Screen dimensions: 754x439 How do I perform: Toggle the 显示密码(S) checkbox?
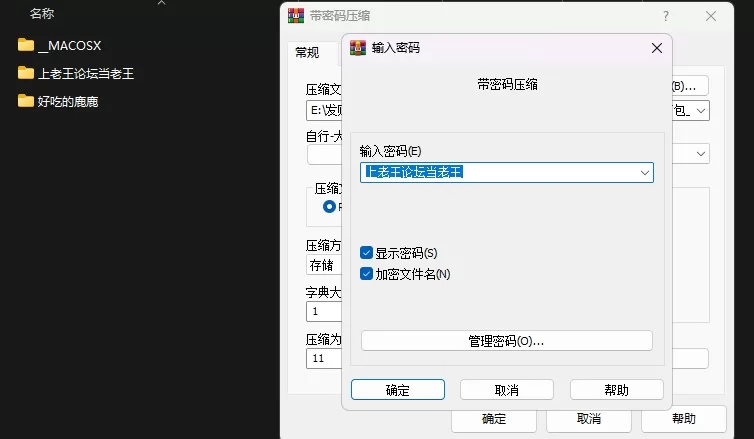[366, 253]
